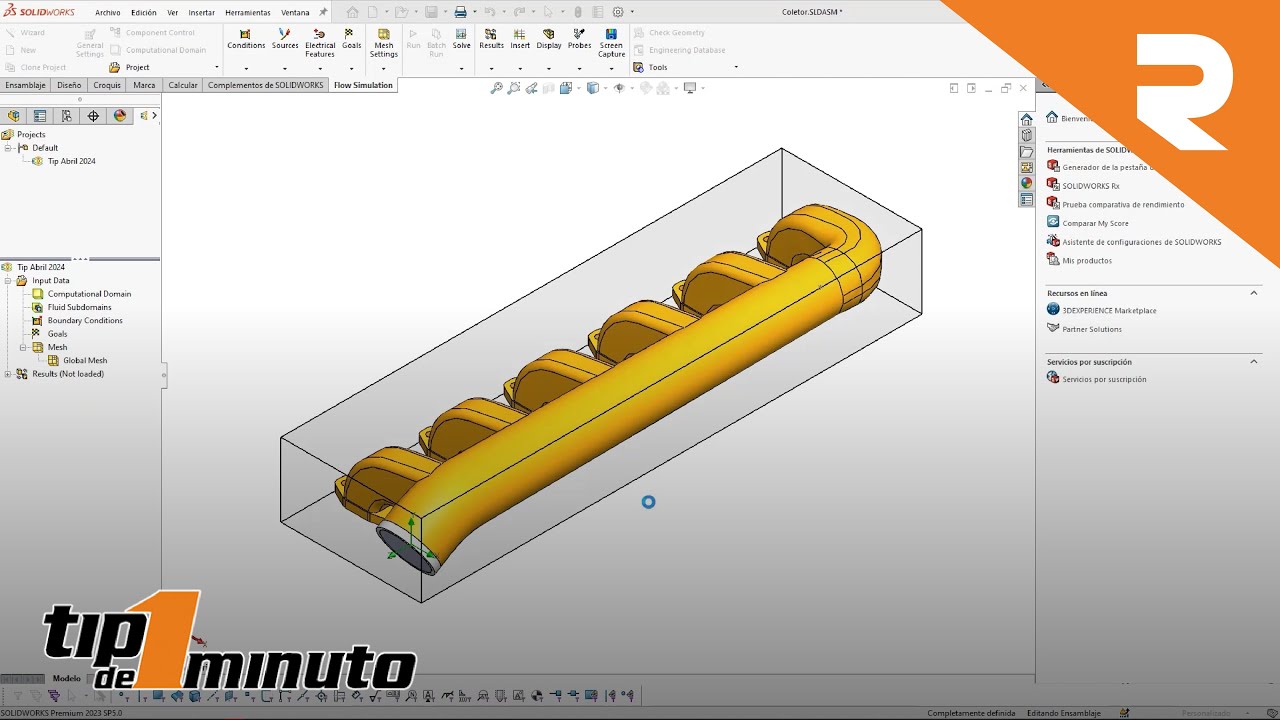This screenshot has height=720, width=1280.
Task: Expand the Solve dropdown arrow
Action: (x=461, y=68)
